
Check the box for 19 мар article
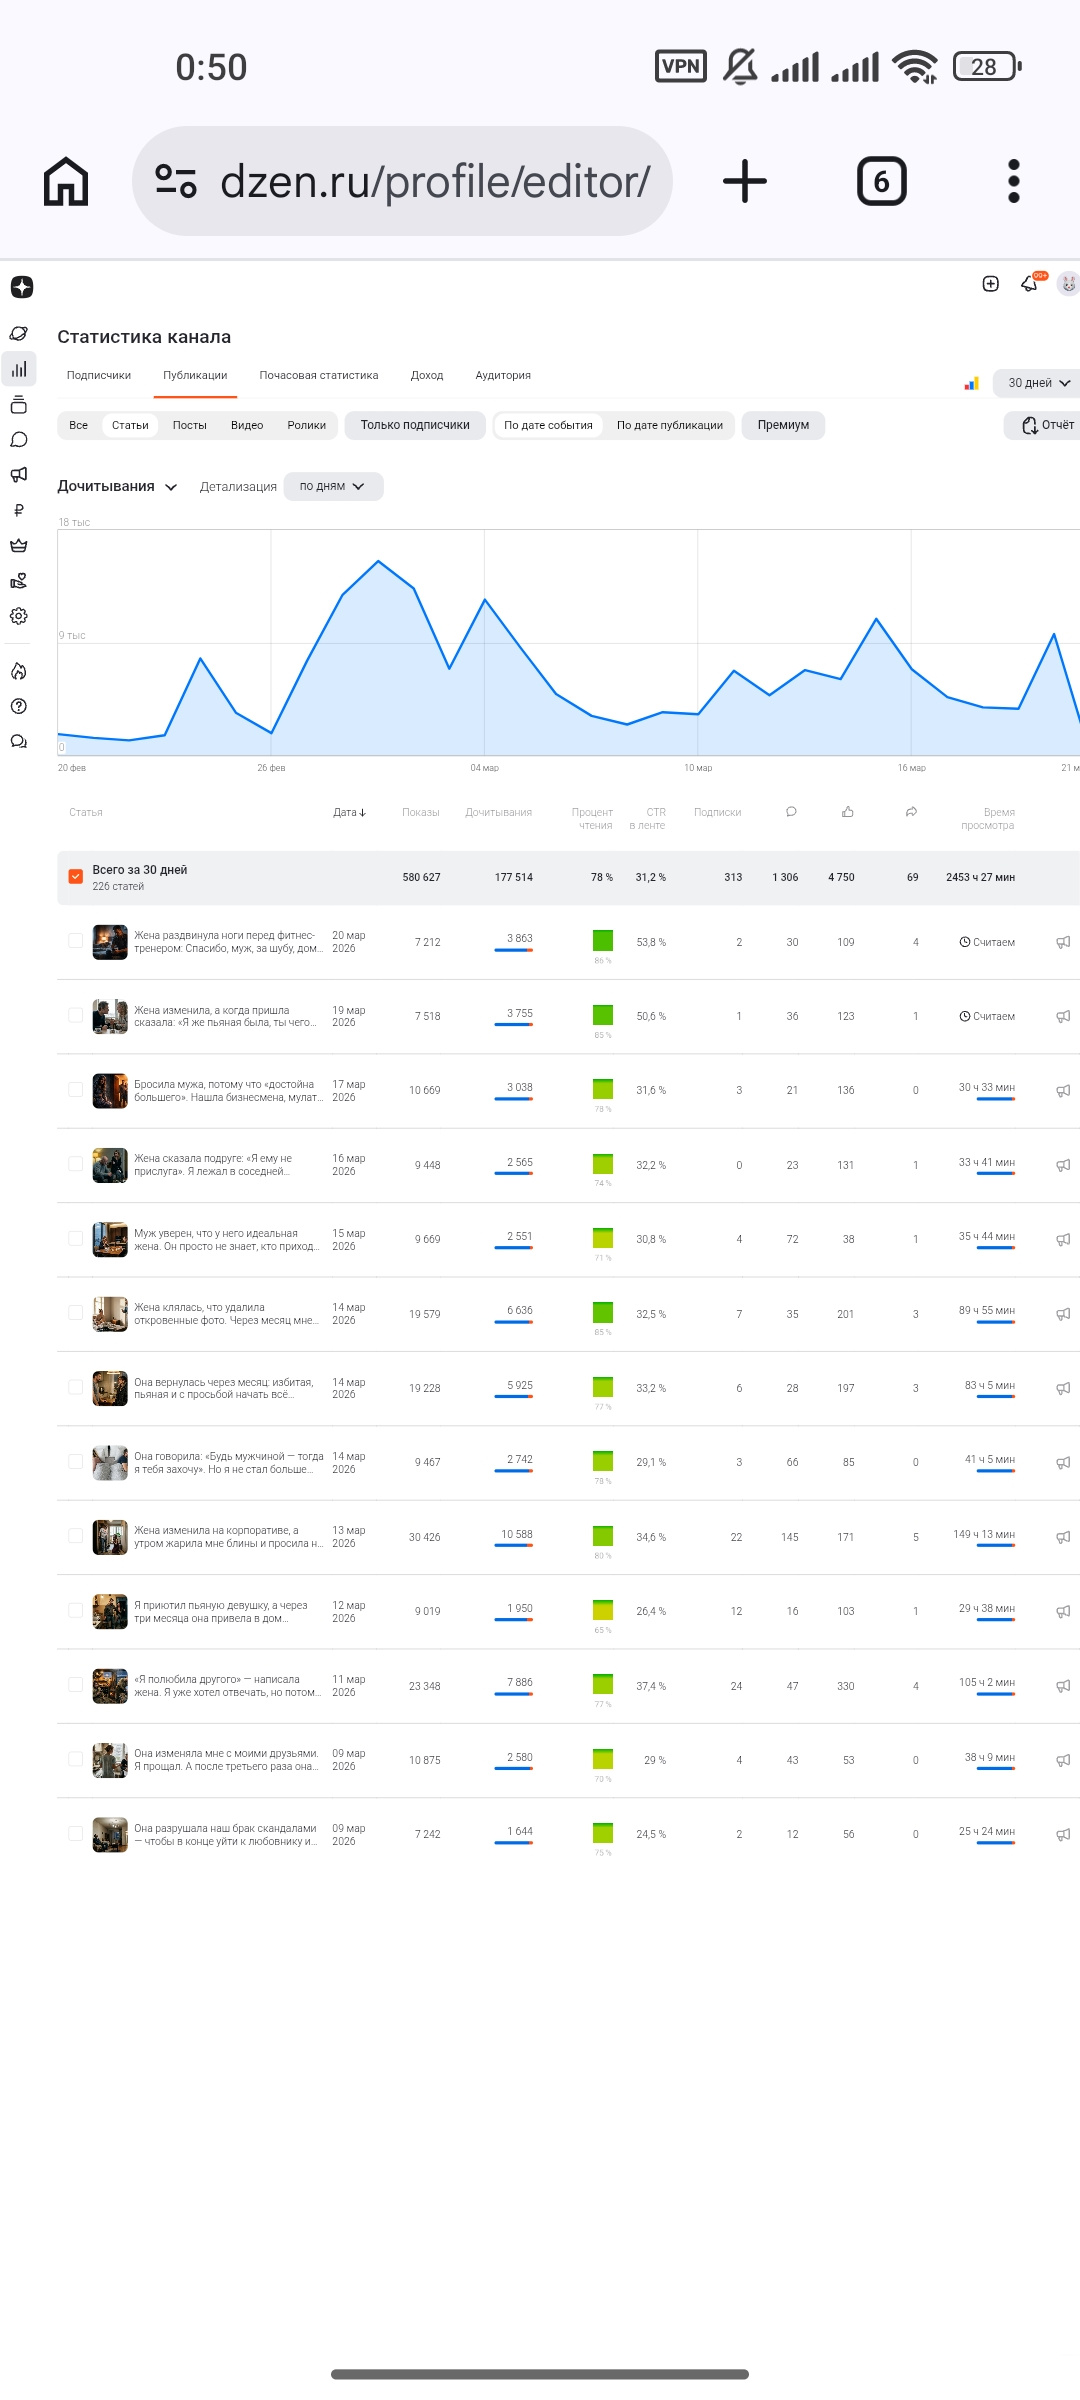click(75, 1015)
